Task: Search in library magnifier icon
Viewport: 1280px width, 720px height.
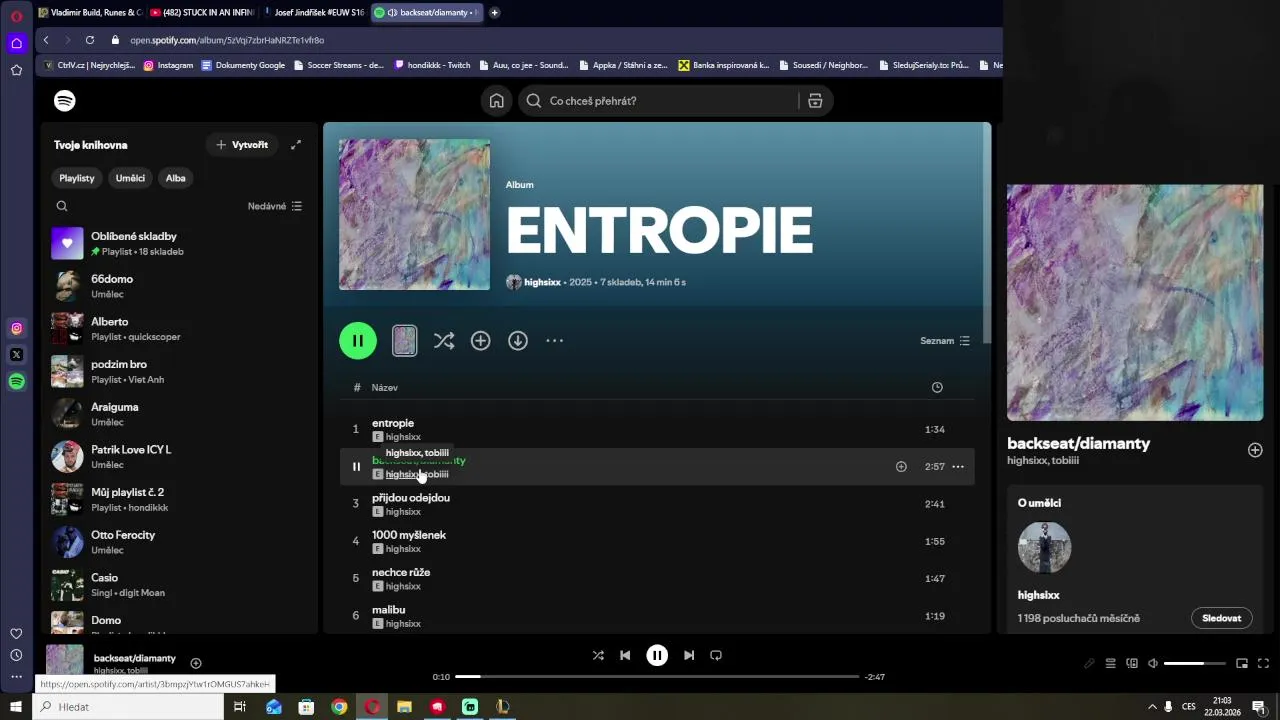Action: tap(62, 206)
